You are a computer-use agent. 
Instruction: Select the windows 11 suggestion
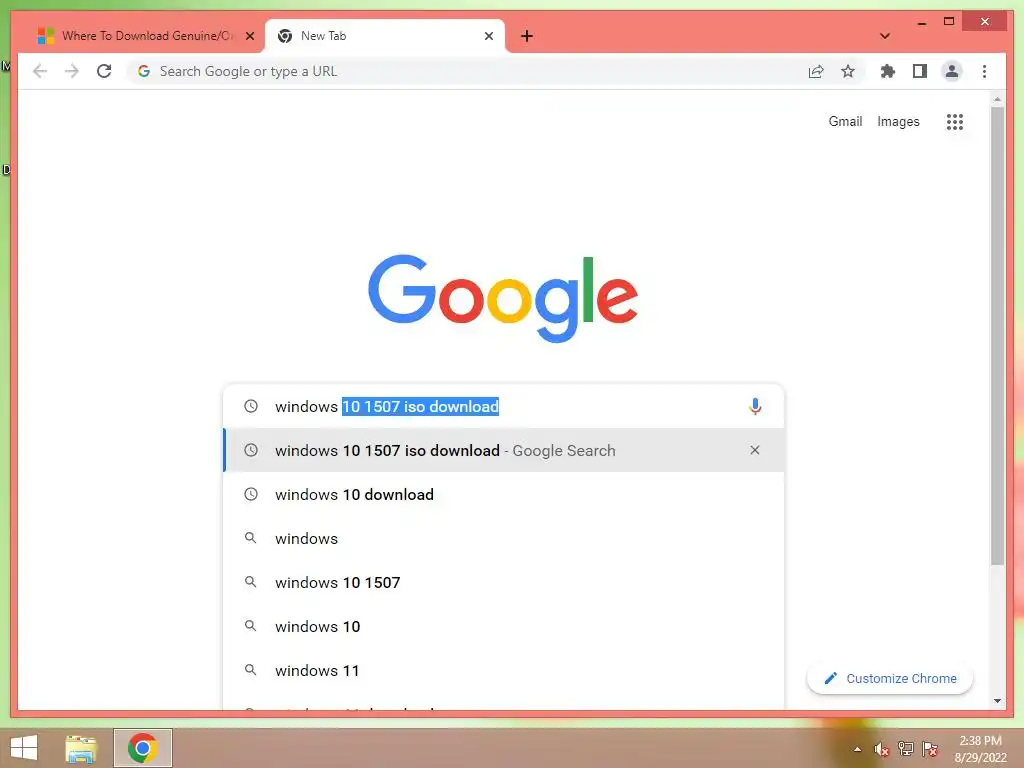coord(503,670)
